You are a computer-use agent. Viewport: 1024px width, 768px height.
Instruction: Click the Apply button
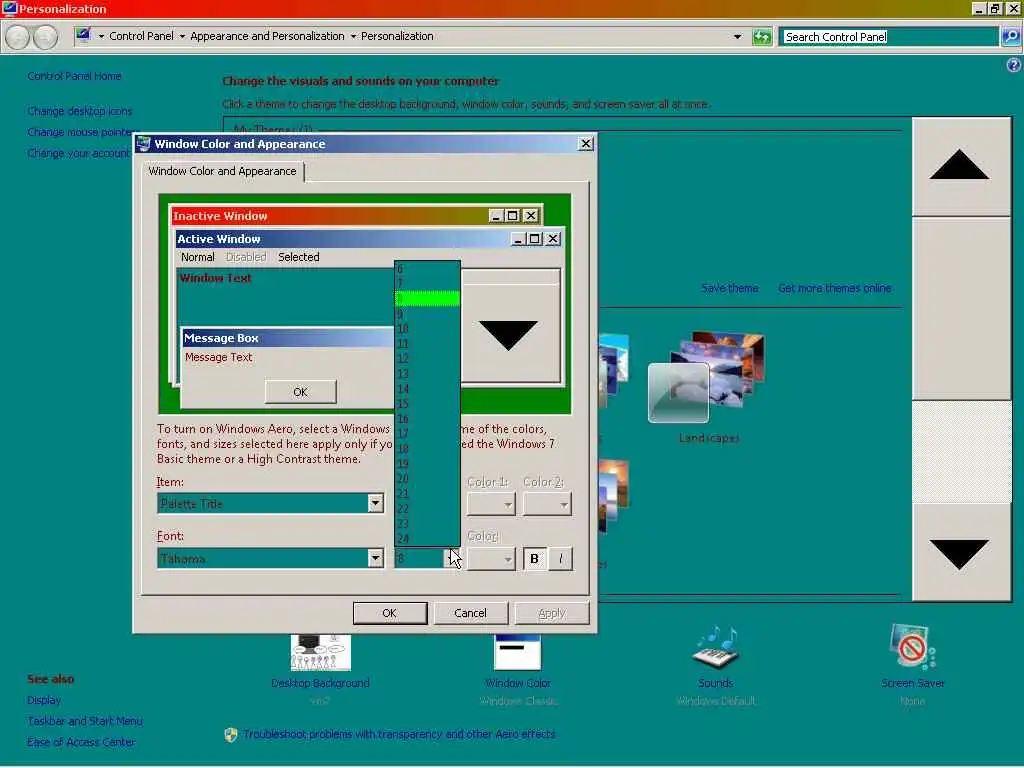[x=552, y=613]
